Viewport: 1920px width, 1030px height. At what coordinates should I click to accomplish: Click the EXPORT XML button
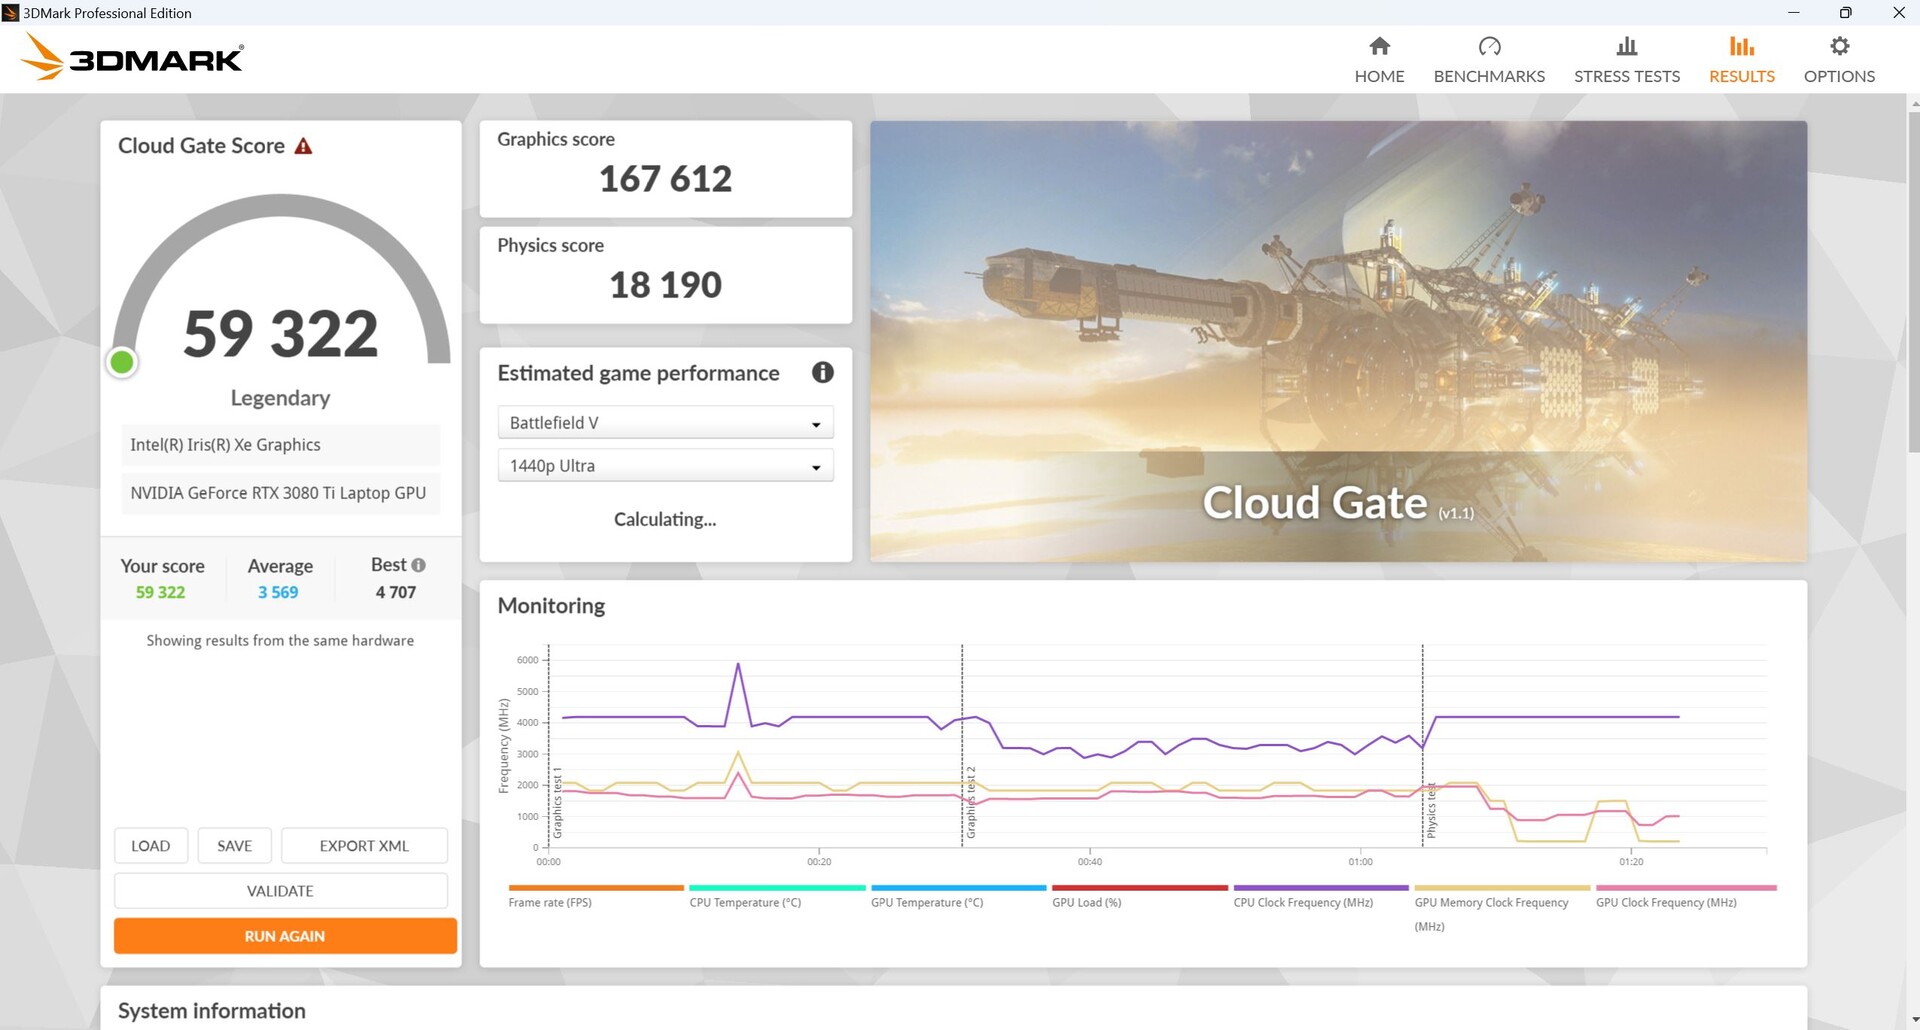364,846
